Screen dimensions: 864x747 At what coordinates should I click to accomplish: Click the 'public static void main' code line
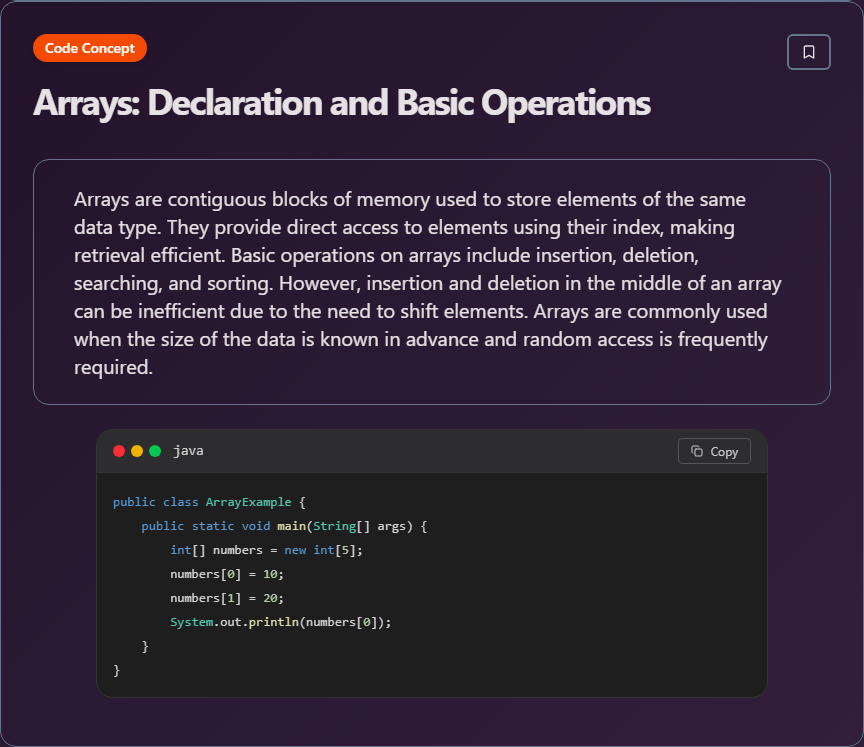coord(284,526)
